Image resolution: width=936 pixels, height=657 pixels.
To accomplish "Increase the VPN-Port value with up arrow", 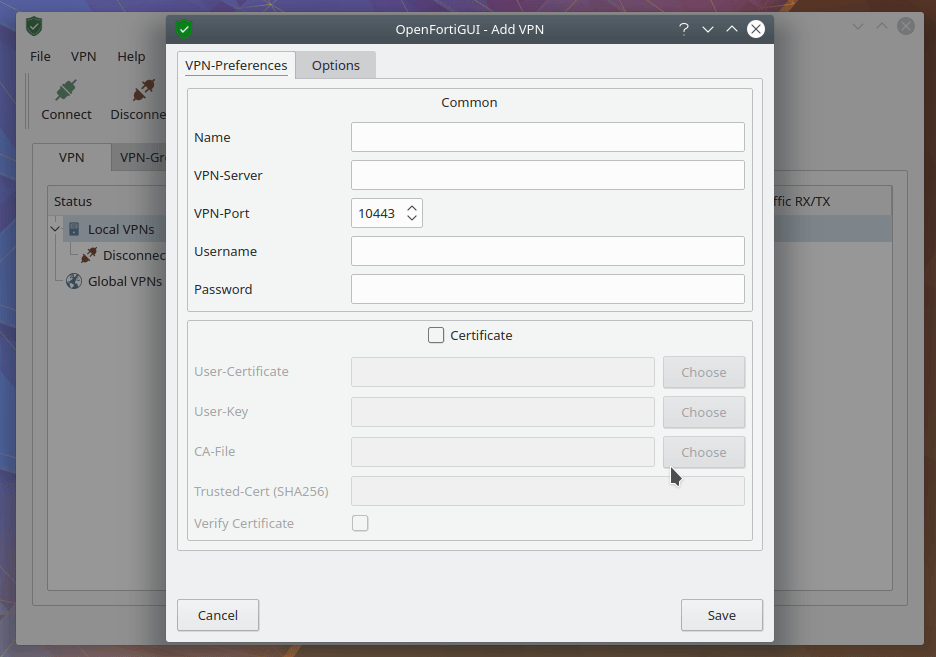I will point(412,207).
